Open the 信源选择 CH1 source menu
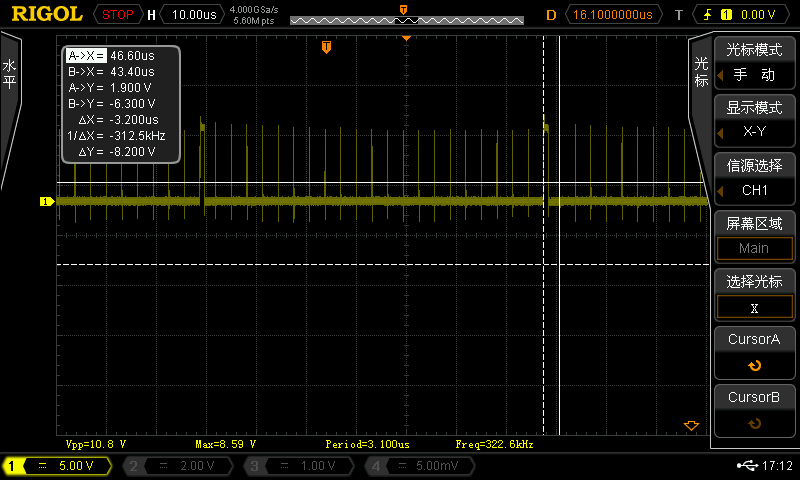This screenshot has width=800, height=480. pyautogui.click(x=754, y=178)
